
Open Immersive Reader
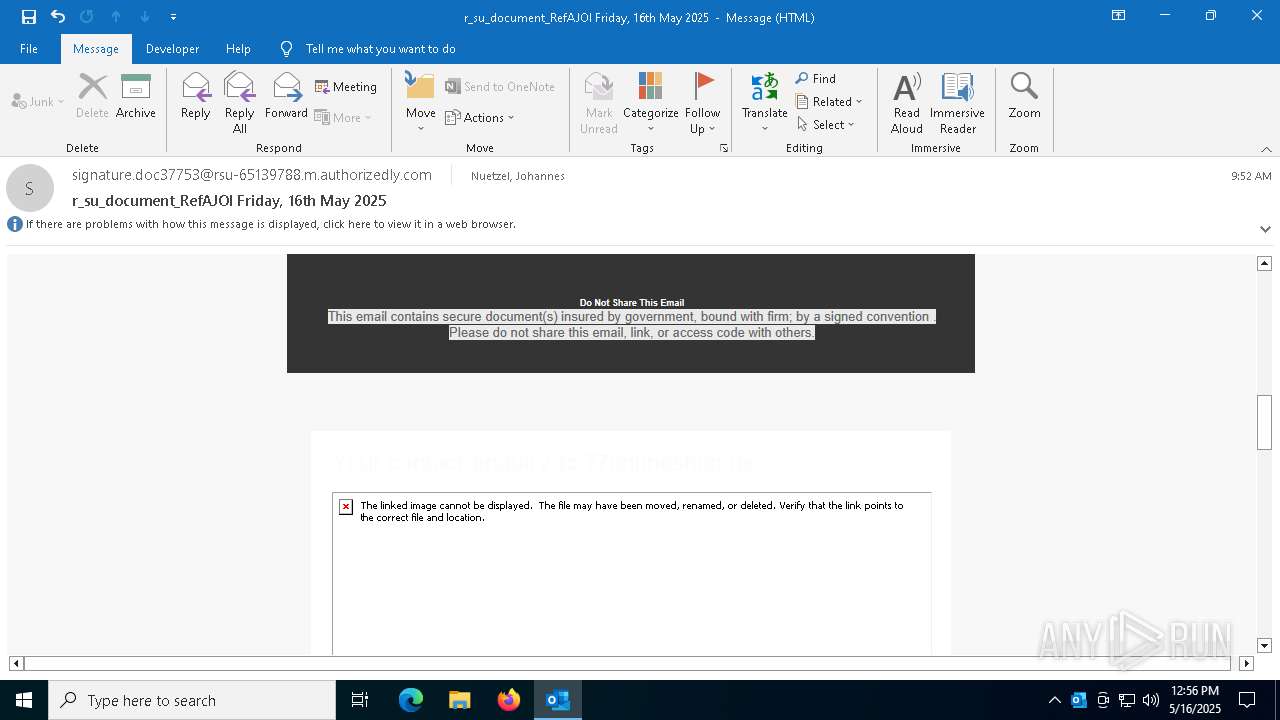(958, 102)
